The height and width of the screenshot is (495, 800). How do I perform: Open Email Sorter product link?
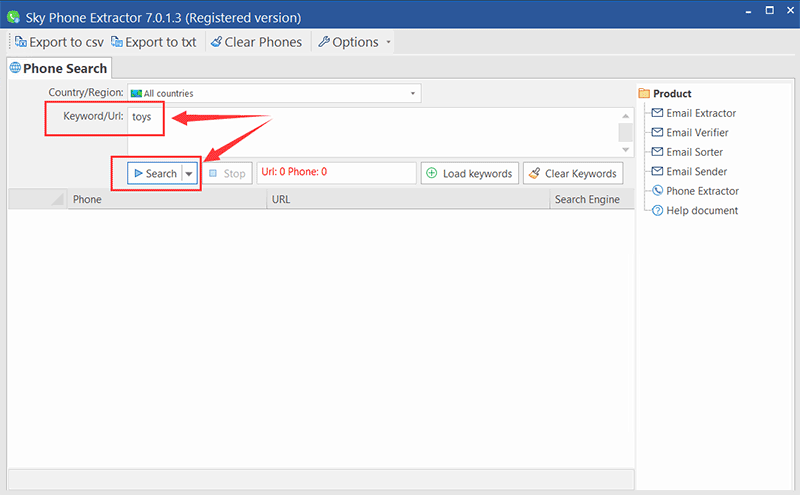click(x=694, y=152)
